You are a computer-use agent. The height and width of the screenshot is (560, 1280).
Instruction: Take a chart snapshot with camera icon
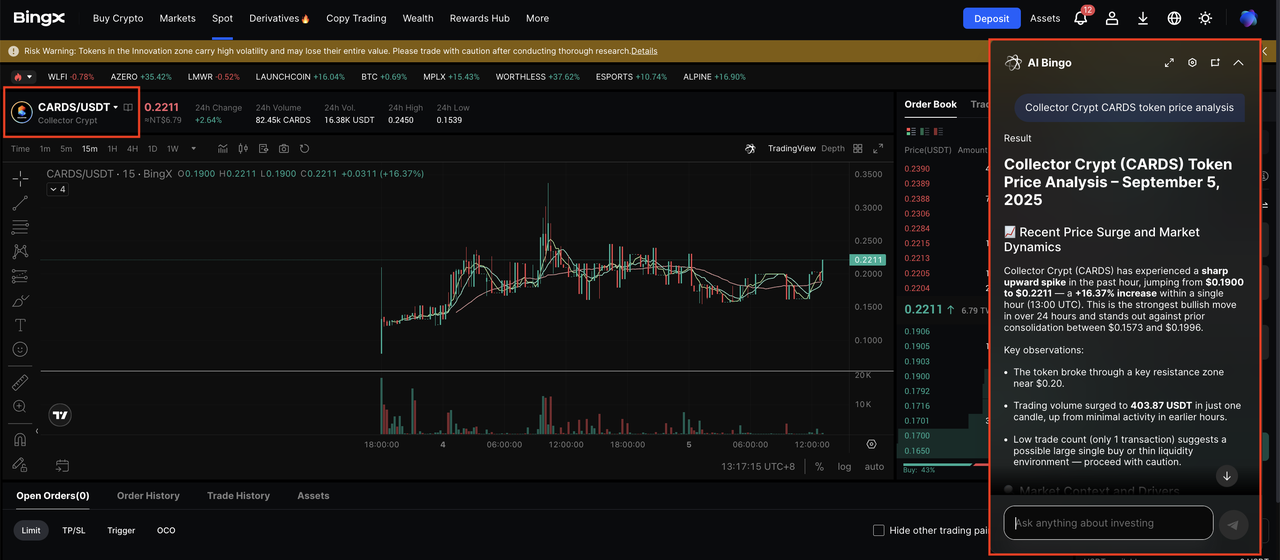coord(284,149)
